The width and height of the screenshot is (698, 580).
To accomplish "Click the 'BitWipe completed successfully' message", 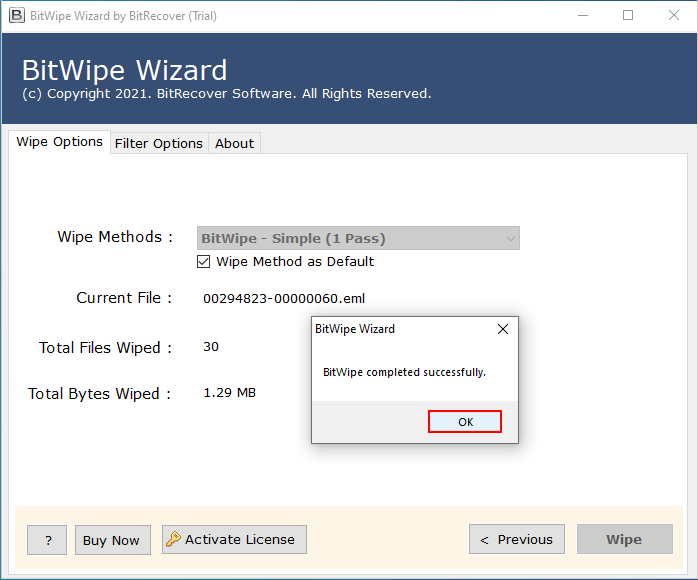I will click(404, 372).
